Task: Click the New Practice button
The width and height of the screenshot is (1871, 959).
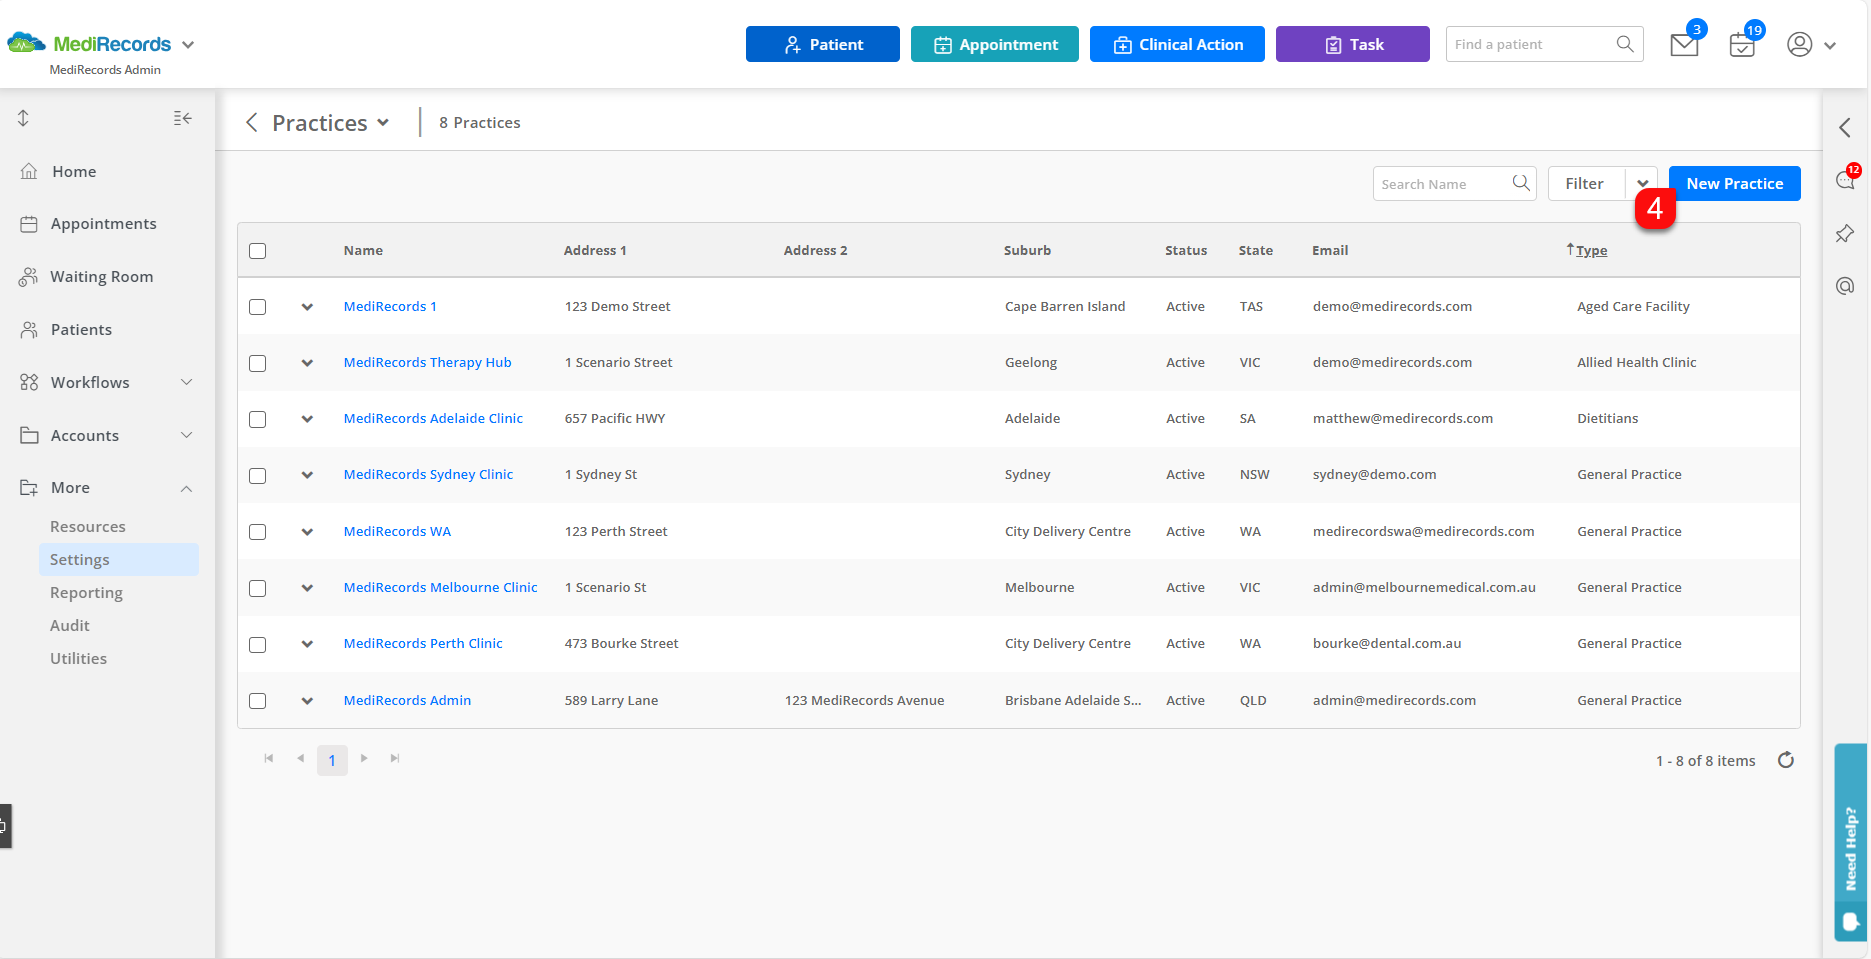Action: (1734, 183)
